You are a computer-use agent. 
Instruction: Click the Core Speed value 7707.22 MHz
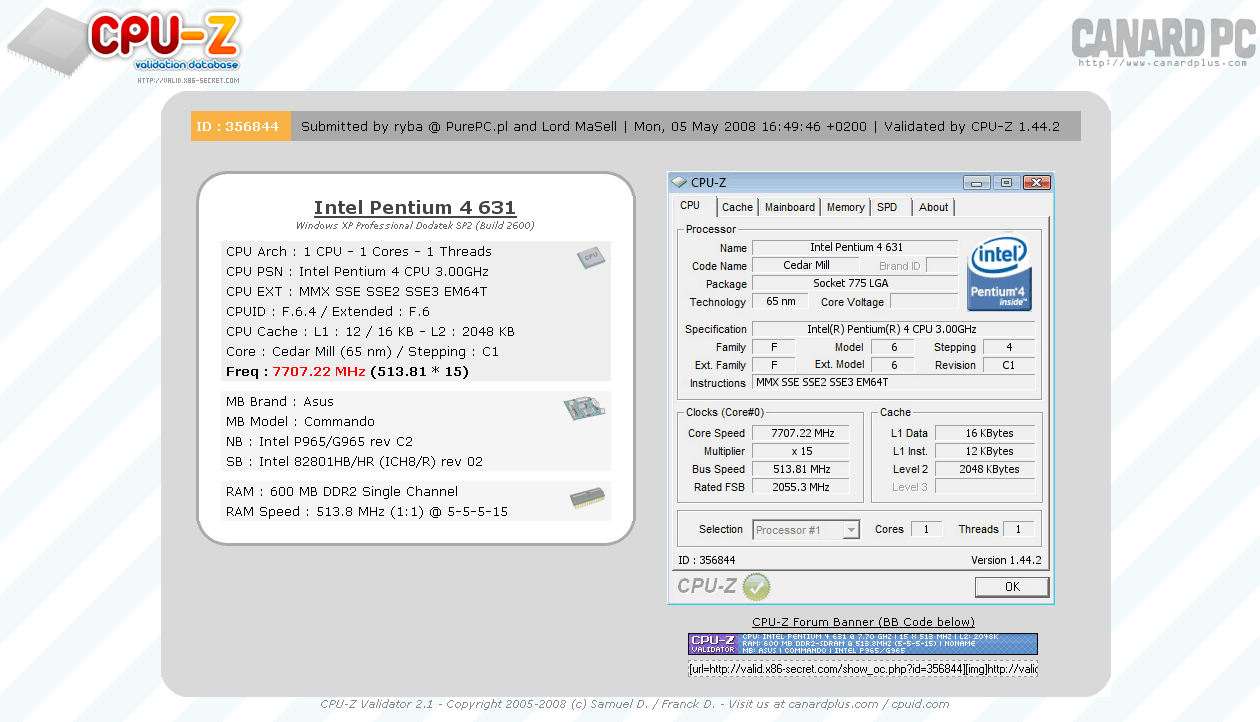(x=802, y=433)
